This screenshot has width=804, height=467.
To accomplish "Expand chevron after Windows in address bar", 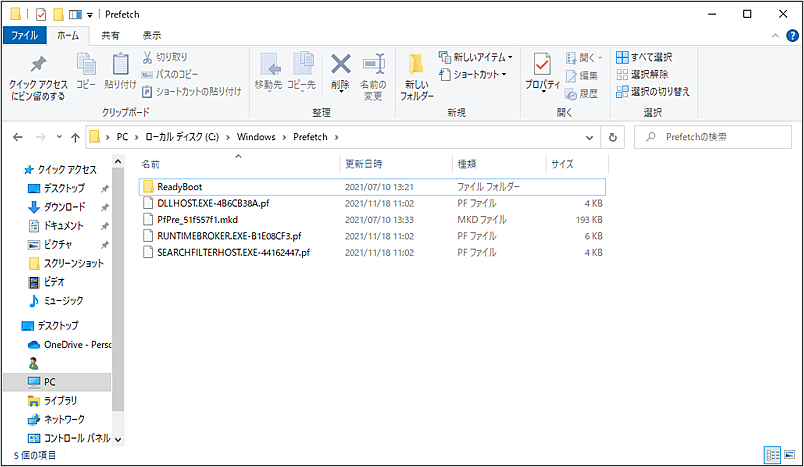I will (284, 137).
